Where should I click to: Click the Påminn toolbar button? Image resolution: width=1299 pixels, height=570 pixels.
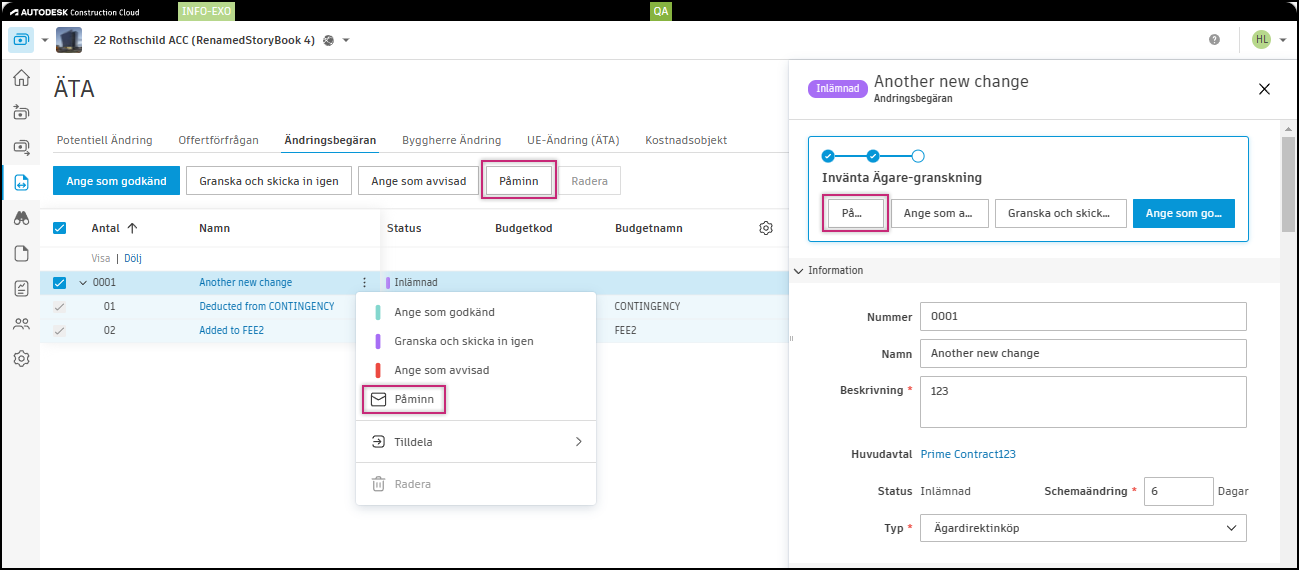click(x=519, y=181)
